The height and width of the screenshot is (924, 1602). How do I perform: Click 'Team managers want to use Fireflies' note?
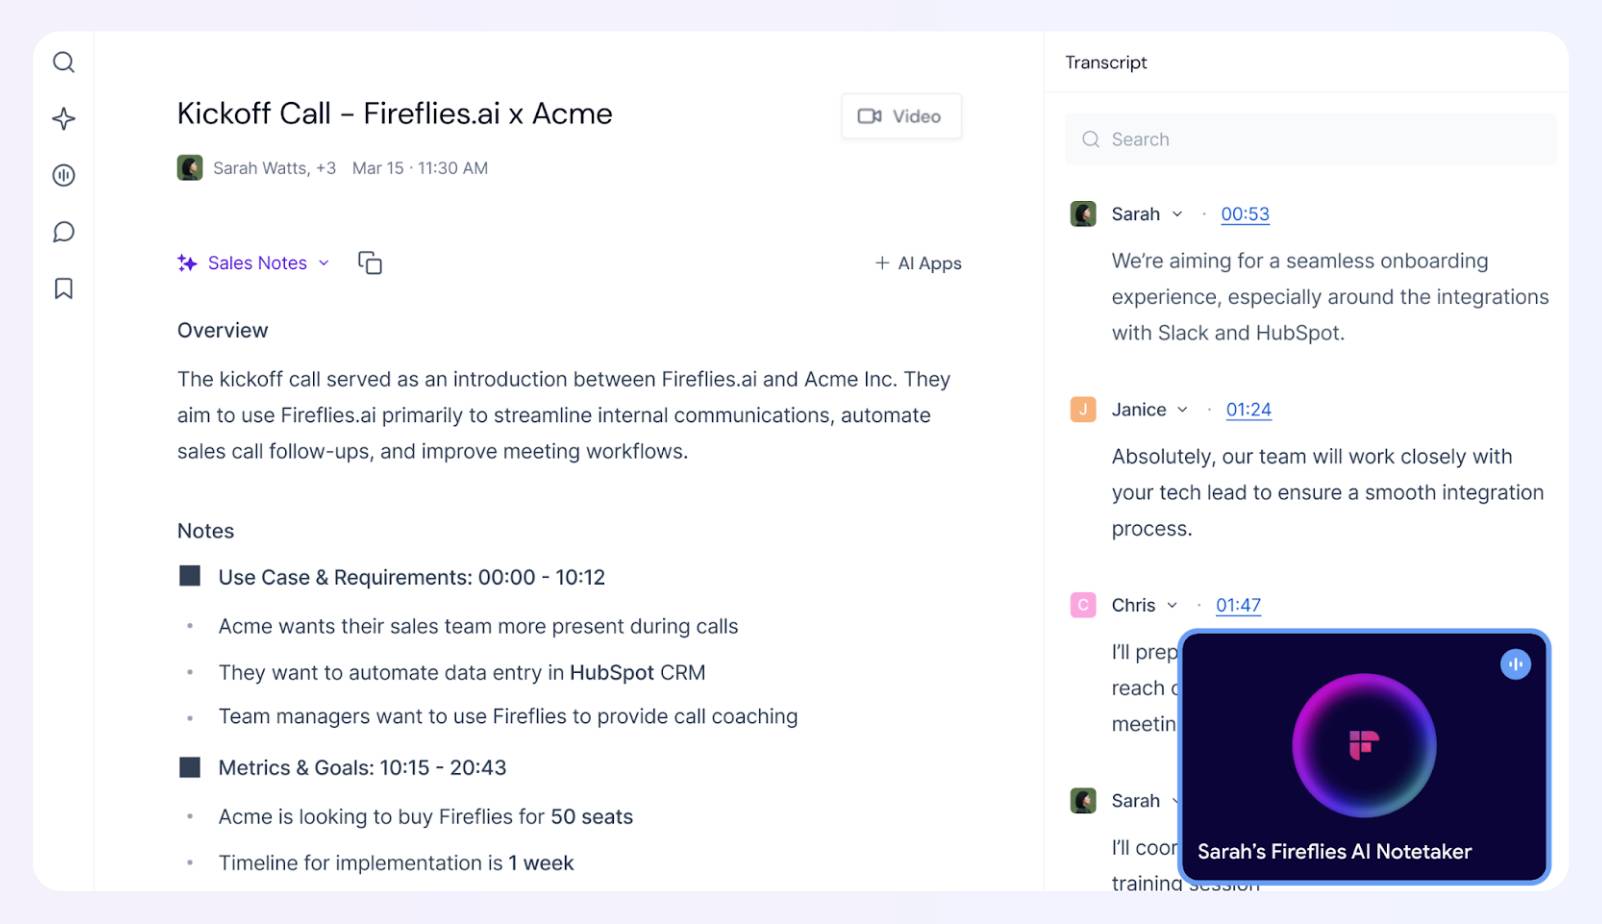[x=508, y=717]
